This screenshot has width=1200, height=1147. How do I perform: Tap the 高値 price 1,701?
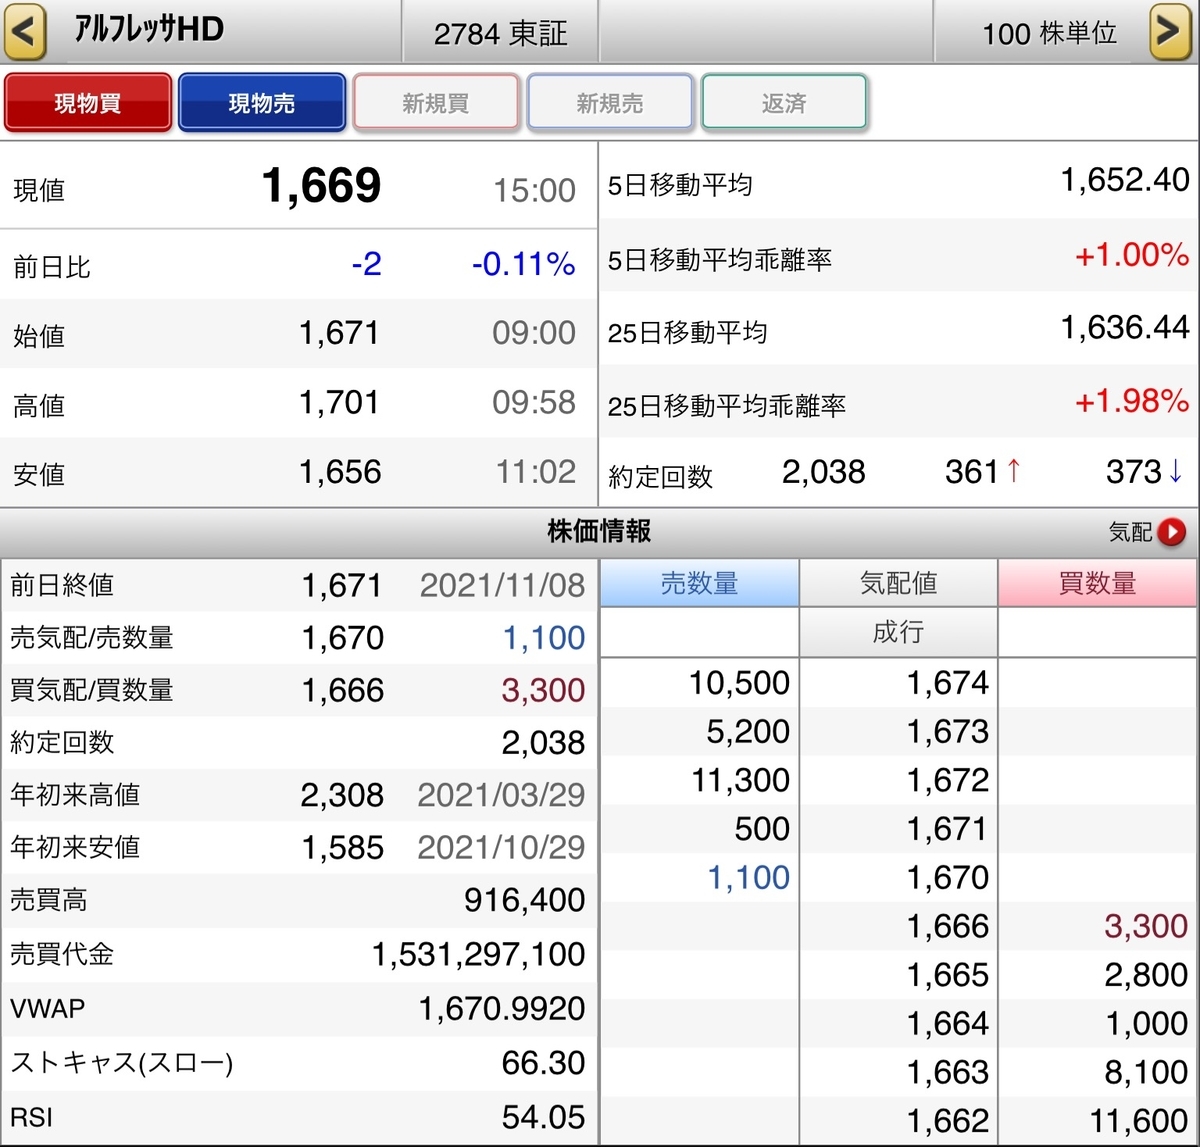coord(339,403)
